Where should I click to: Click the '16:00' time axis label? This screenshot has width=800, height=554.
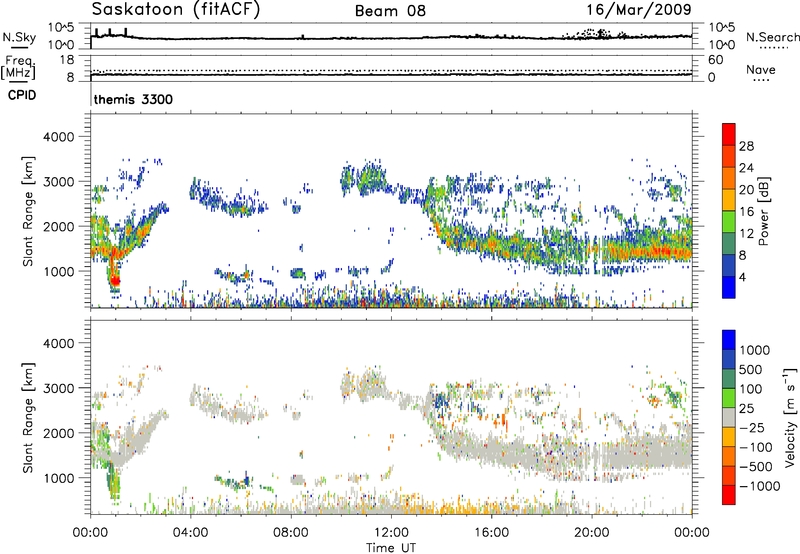(491, 533)
